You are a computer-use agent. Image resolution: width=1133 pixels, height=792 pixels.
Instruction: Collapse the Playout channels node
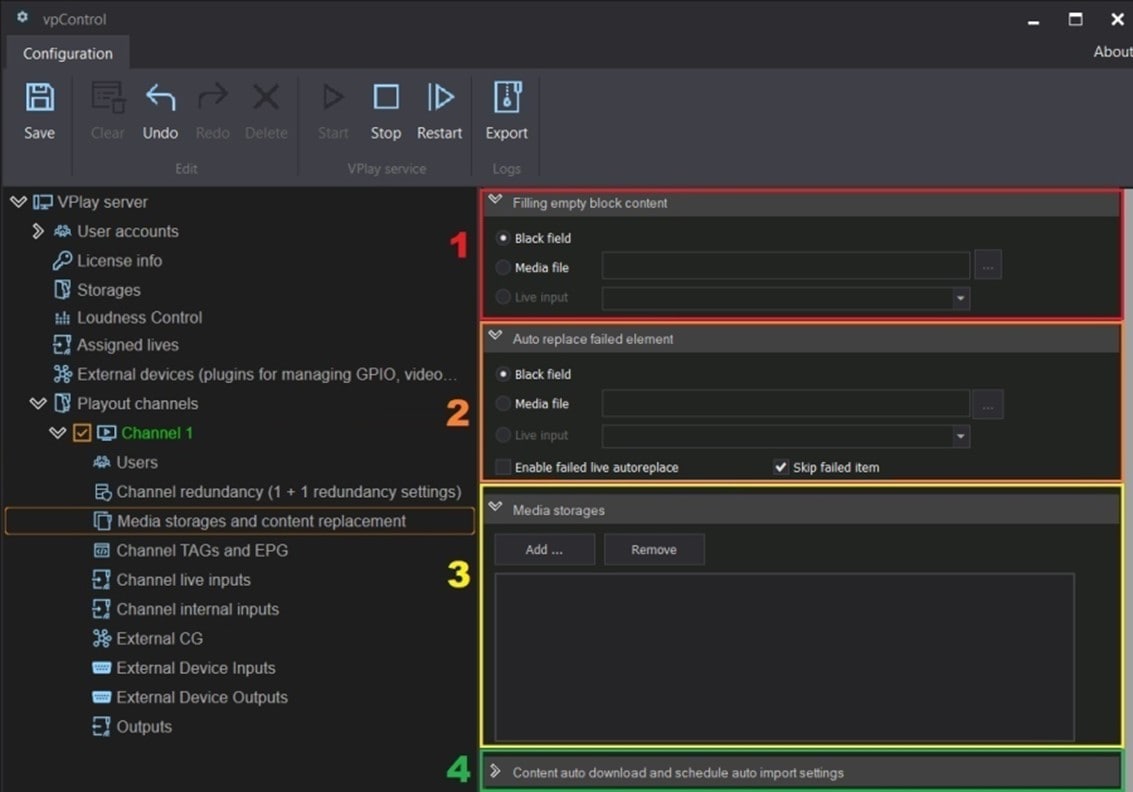(x=38, y=403)
